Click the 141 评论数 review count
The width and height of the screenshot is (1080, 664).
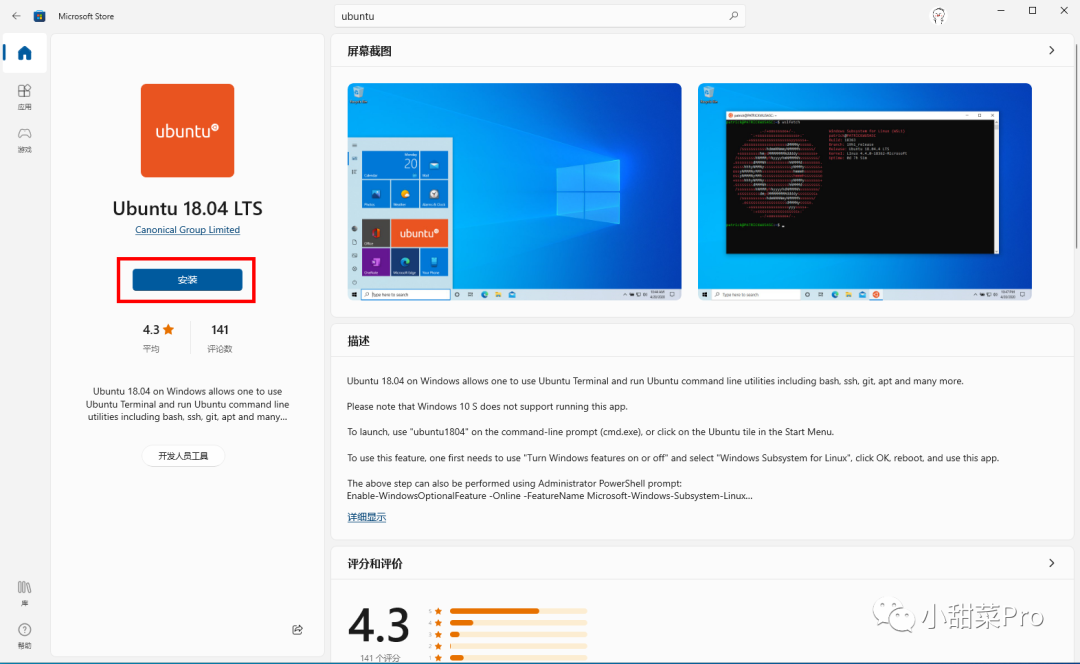tap(220, 338)
